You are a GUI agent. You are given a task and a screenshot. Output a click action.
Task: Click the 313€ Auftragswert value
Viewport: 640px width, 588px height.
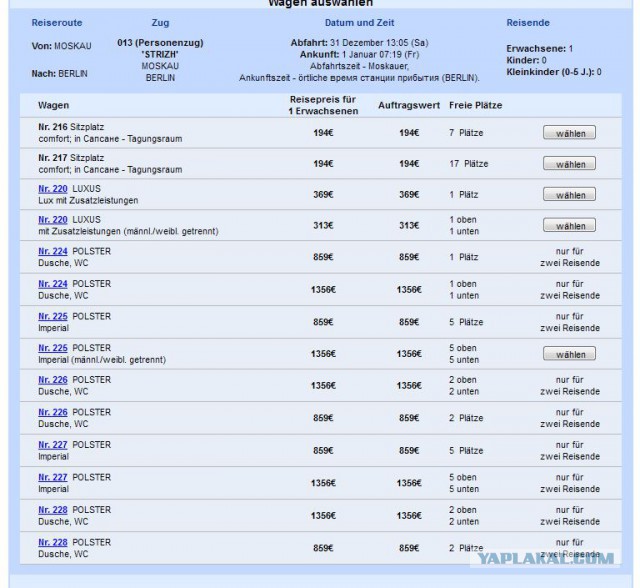tap(409, 226)
